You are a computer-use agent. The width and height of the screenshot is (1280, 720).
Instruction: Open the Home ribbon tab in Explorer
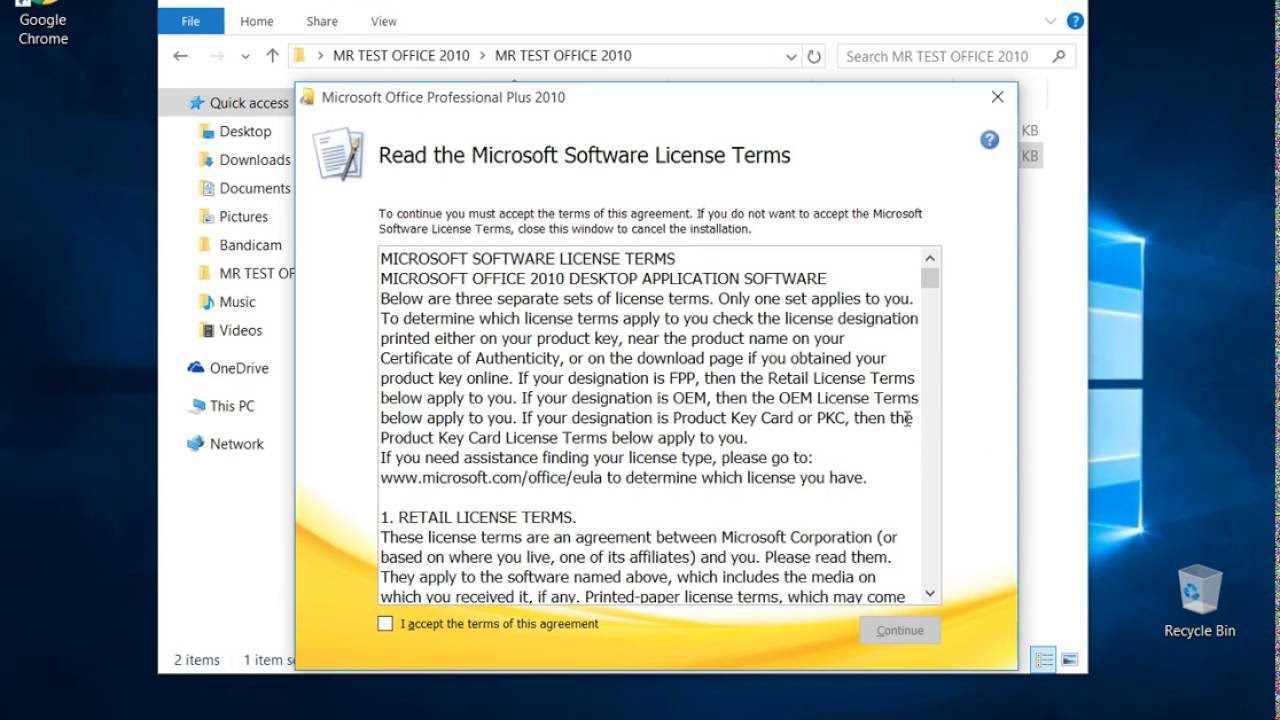(x=256, y=21)
